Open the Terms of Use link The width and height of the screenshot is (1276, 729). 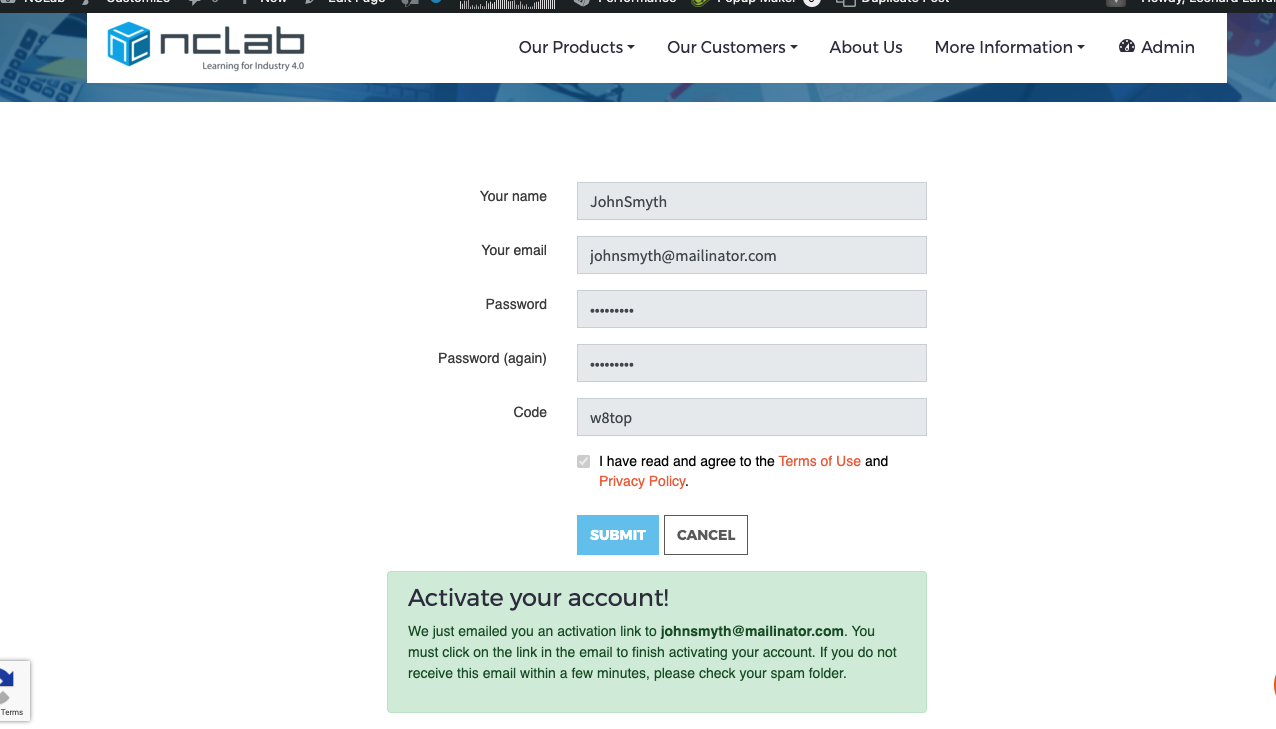(x=819, y=461)
